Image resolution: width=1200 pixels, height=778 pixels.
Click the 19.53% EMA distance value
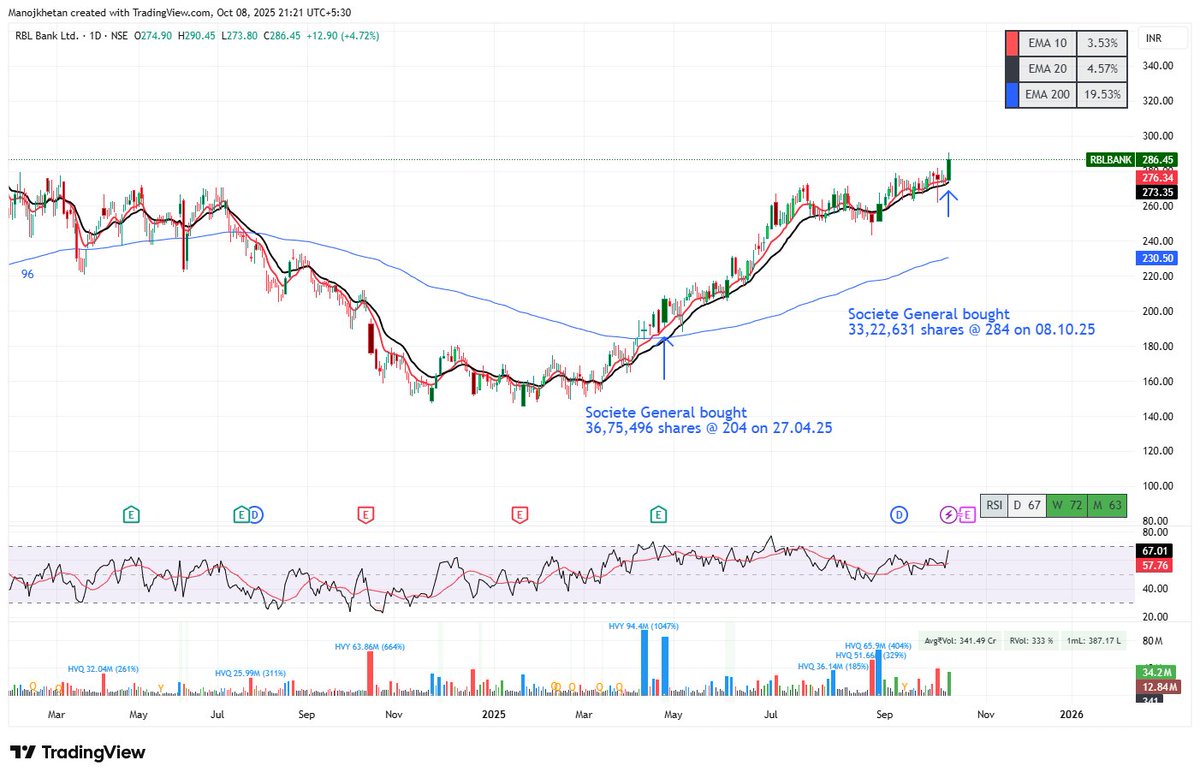(x=1103, y=95)
